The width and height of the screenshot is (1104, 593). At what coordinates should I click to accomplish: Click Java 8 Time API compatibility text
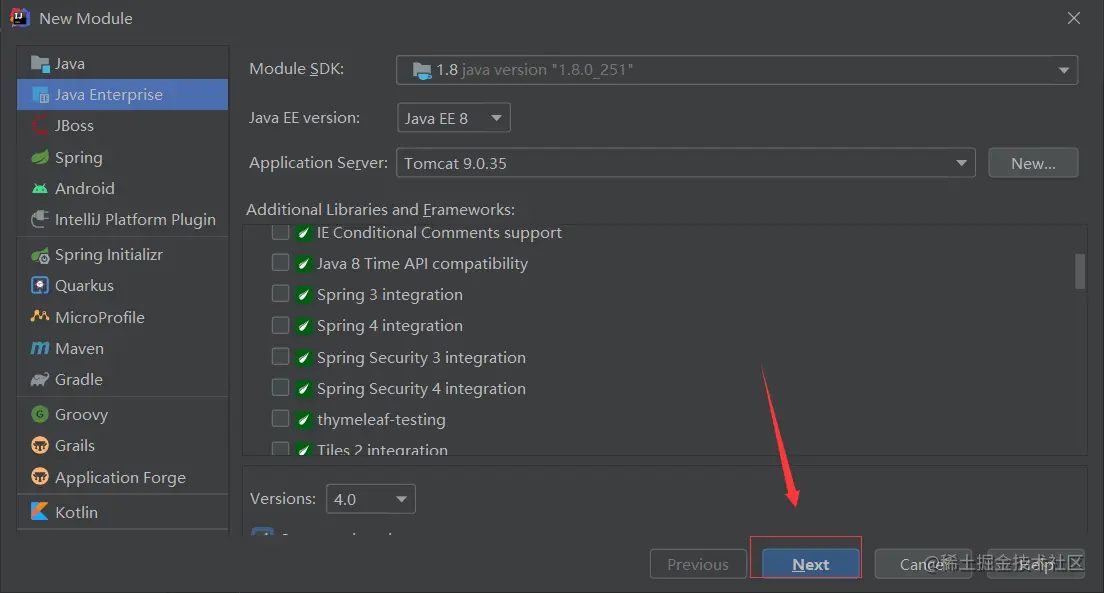point(422,263)
